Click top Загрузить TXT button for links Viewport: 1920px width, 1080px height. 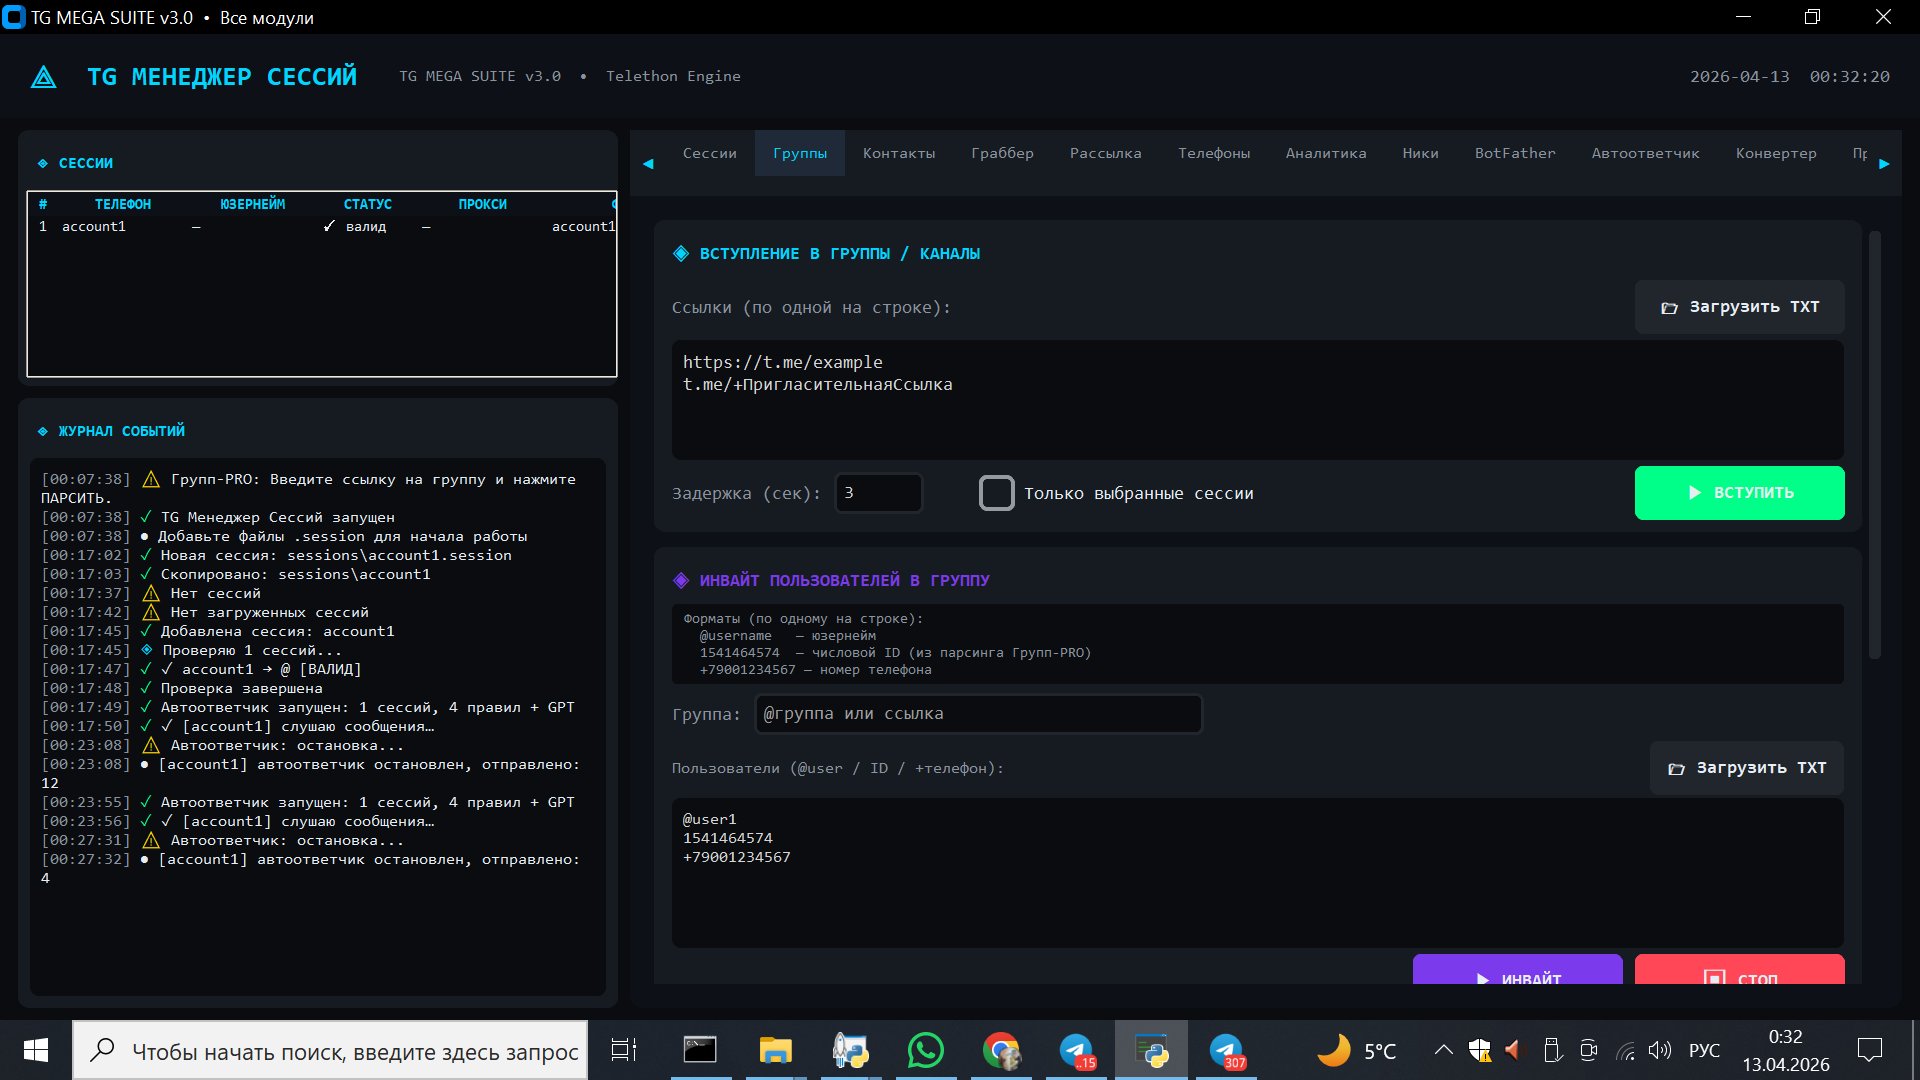point(1739,307)
